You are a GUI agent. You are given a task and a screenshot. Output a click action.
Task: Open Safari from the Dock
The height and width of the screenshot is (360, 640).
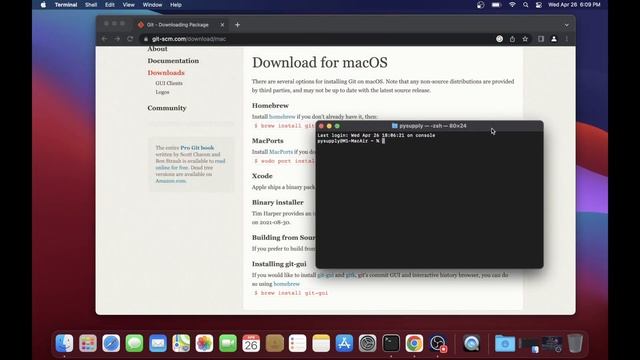click(111, 343)
